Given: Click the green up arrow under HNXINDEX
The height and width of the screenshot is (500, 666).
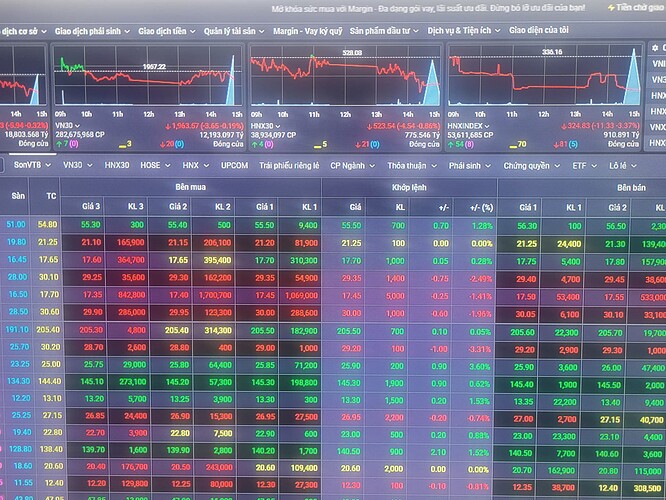Looking at the screenshot, I should [x=450, y=144].
